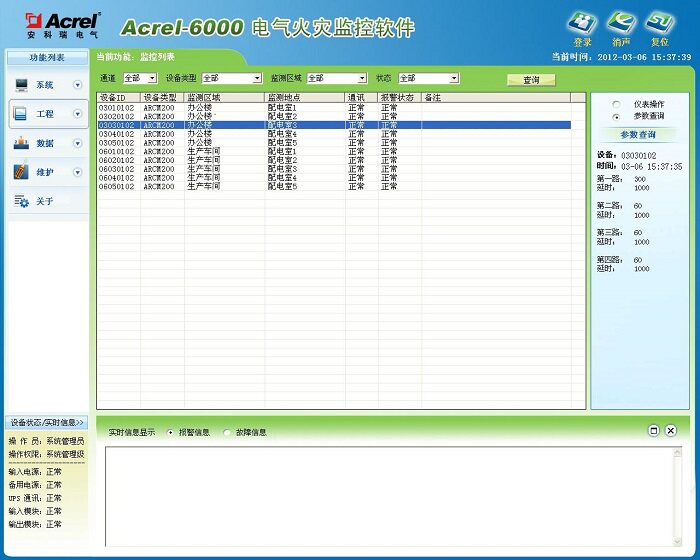The width and height of the screenshot is (700, 560).
Task: Expand the 数据 menu arrow
Action: point(78,143)
